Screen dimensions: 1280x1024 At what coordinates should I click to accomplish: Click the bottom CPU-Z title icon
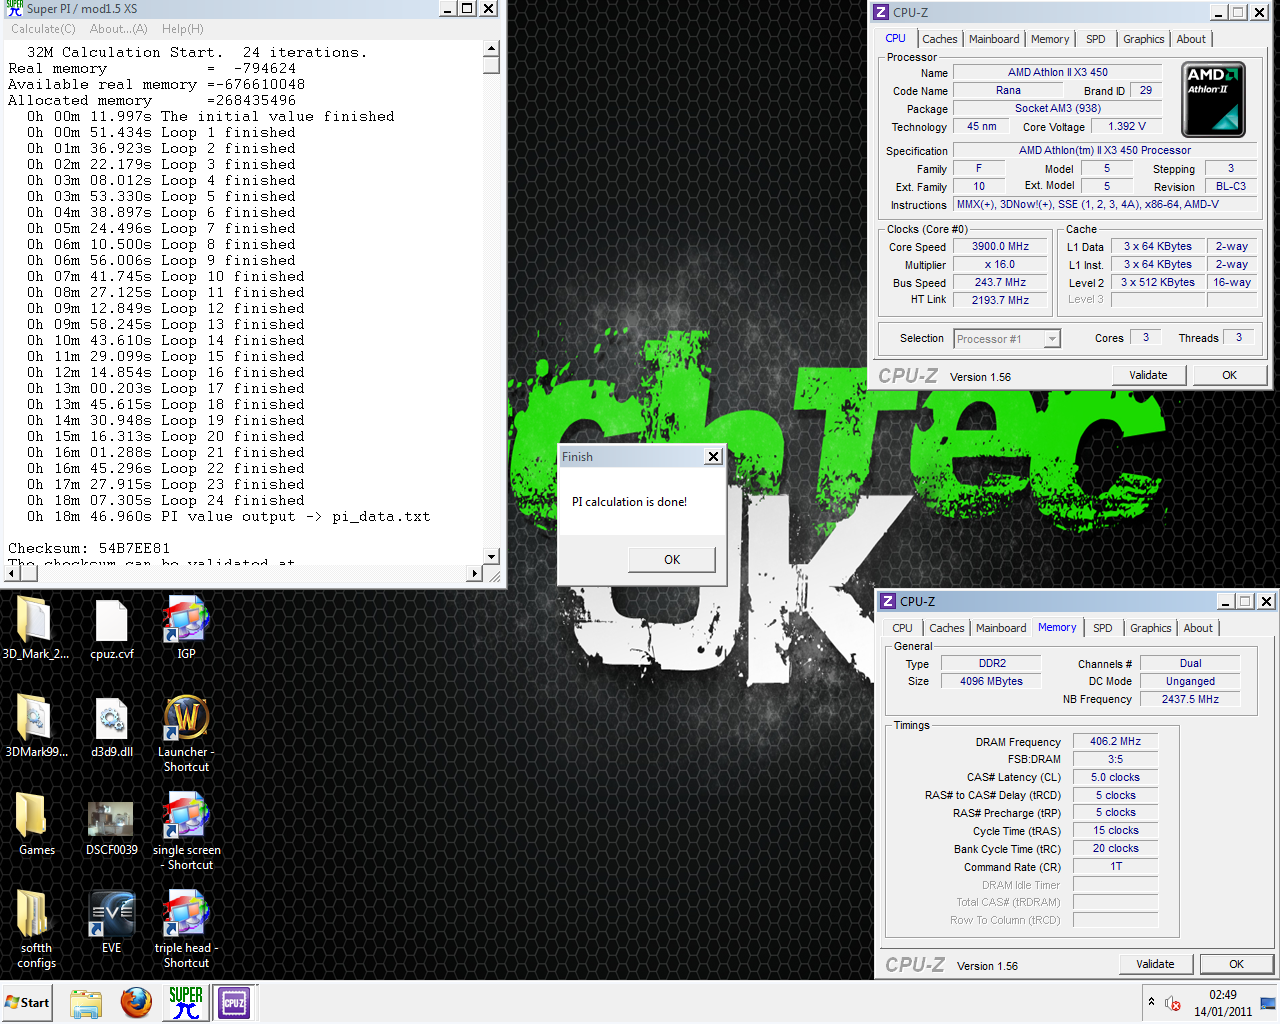click(888, 601)
